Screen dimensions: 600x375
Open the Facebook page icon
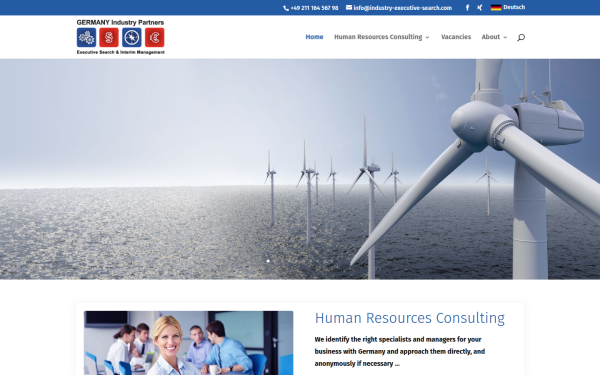coord(467,8)
